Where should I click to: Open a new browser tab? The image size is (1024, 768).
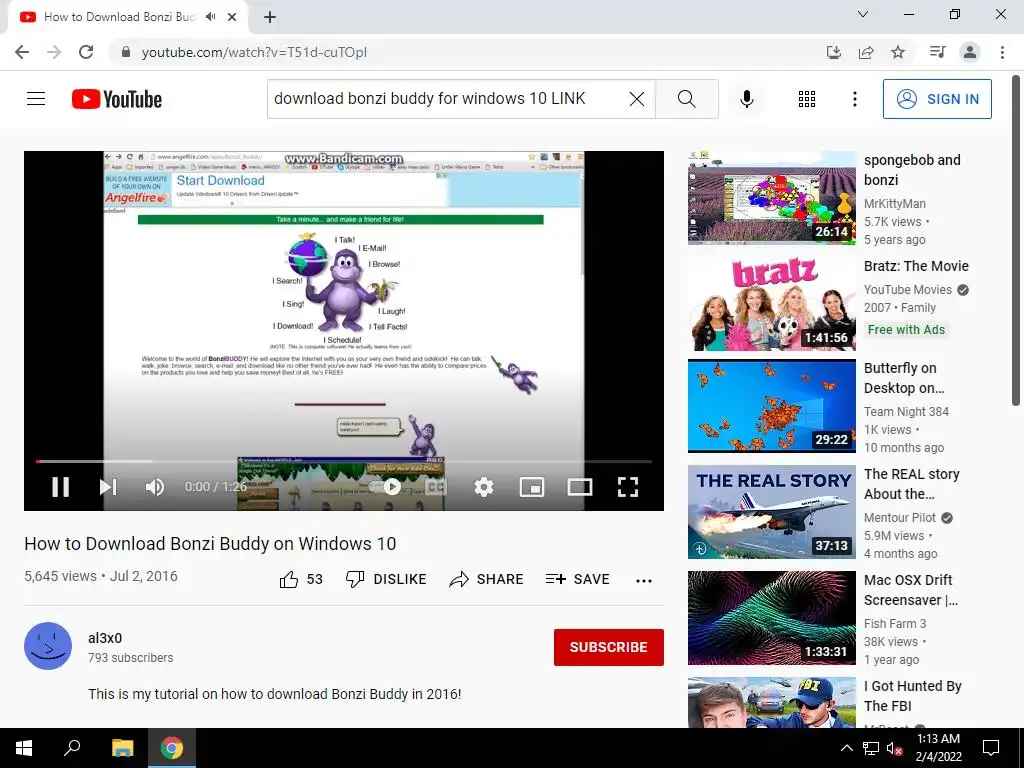tap(270, 17)
